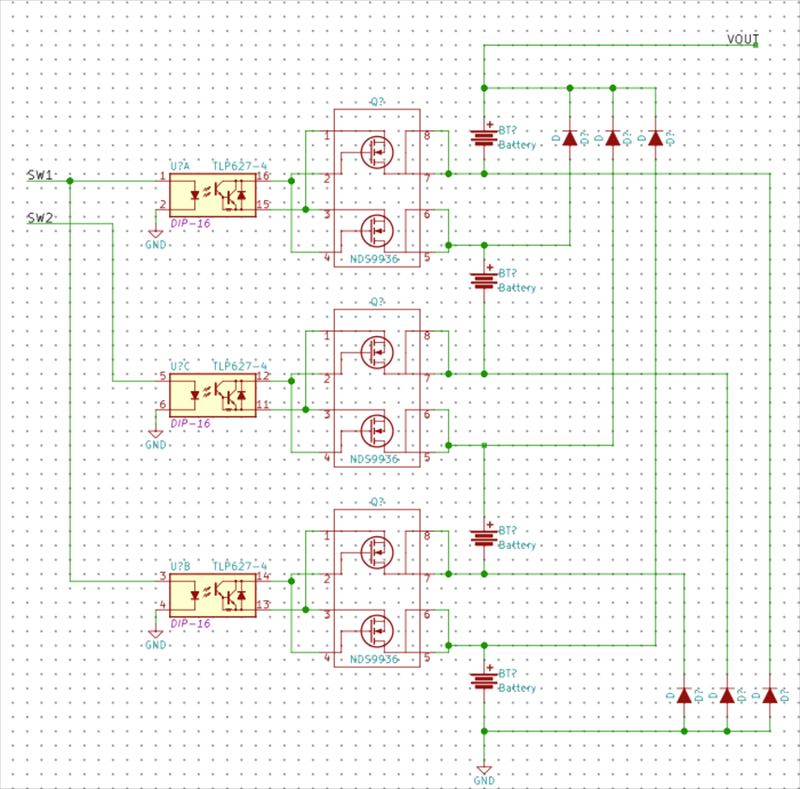Select the SW1 net label
This screenshot has height=789, width=800.
(x=41, y=175)
